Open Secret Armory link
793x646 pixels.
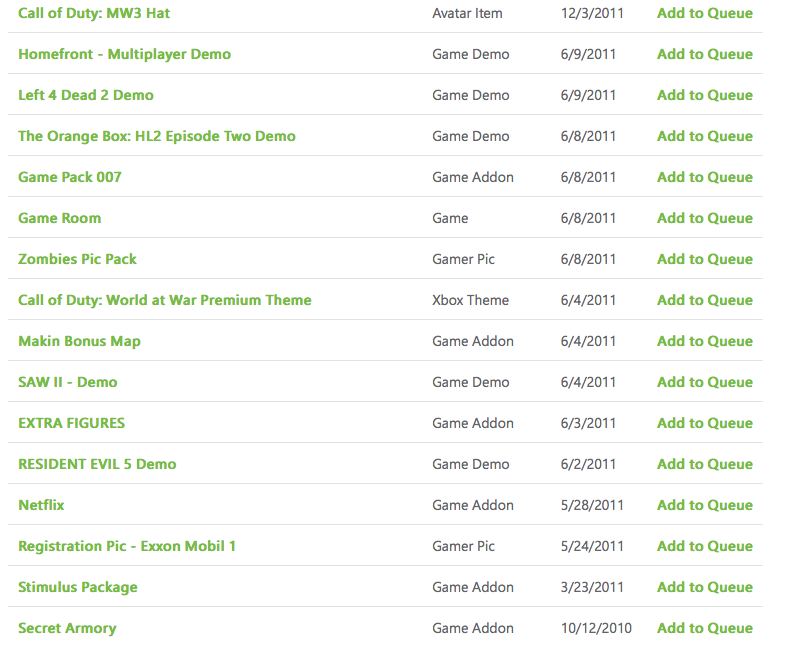(x=67, y=628)
